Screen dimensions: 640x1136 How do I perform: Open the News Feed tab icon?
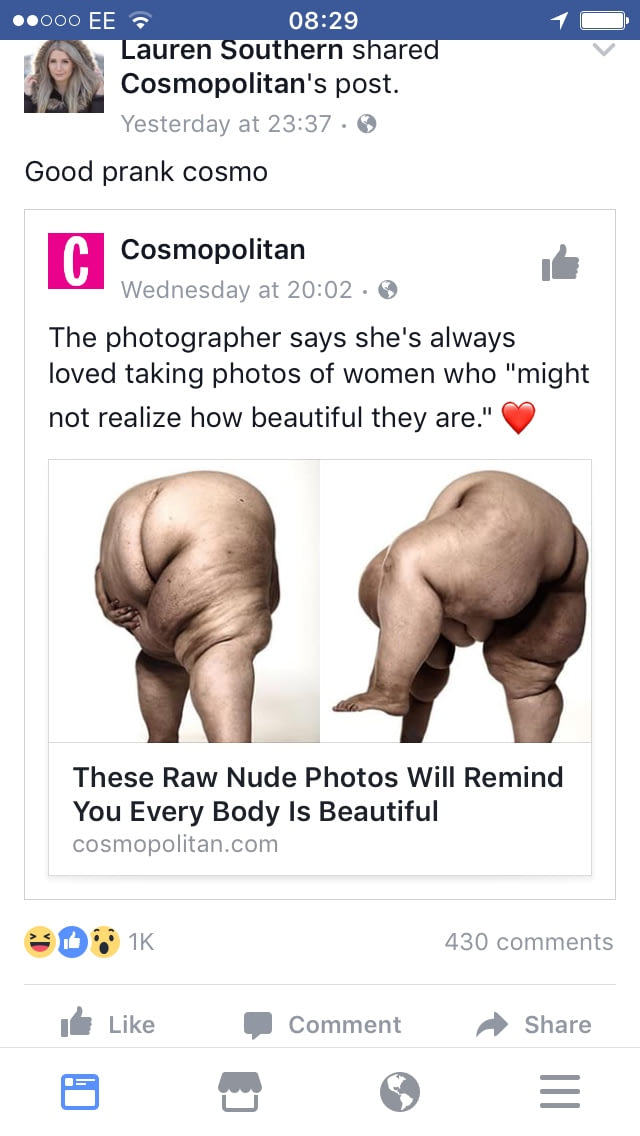[80, 1091]
